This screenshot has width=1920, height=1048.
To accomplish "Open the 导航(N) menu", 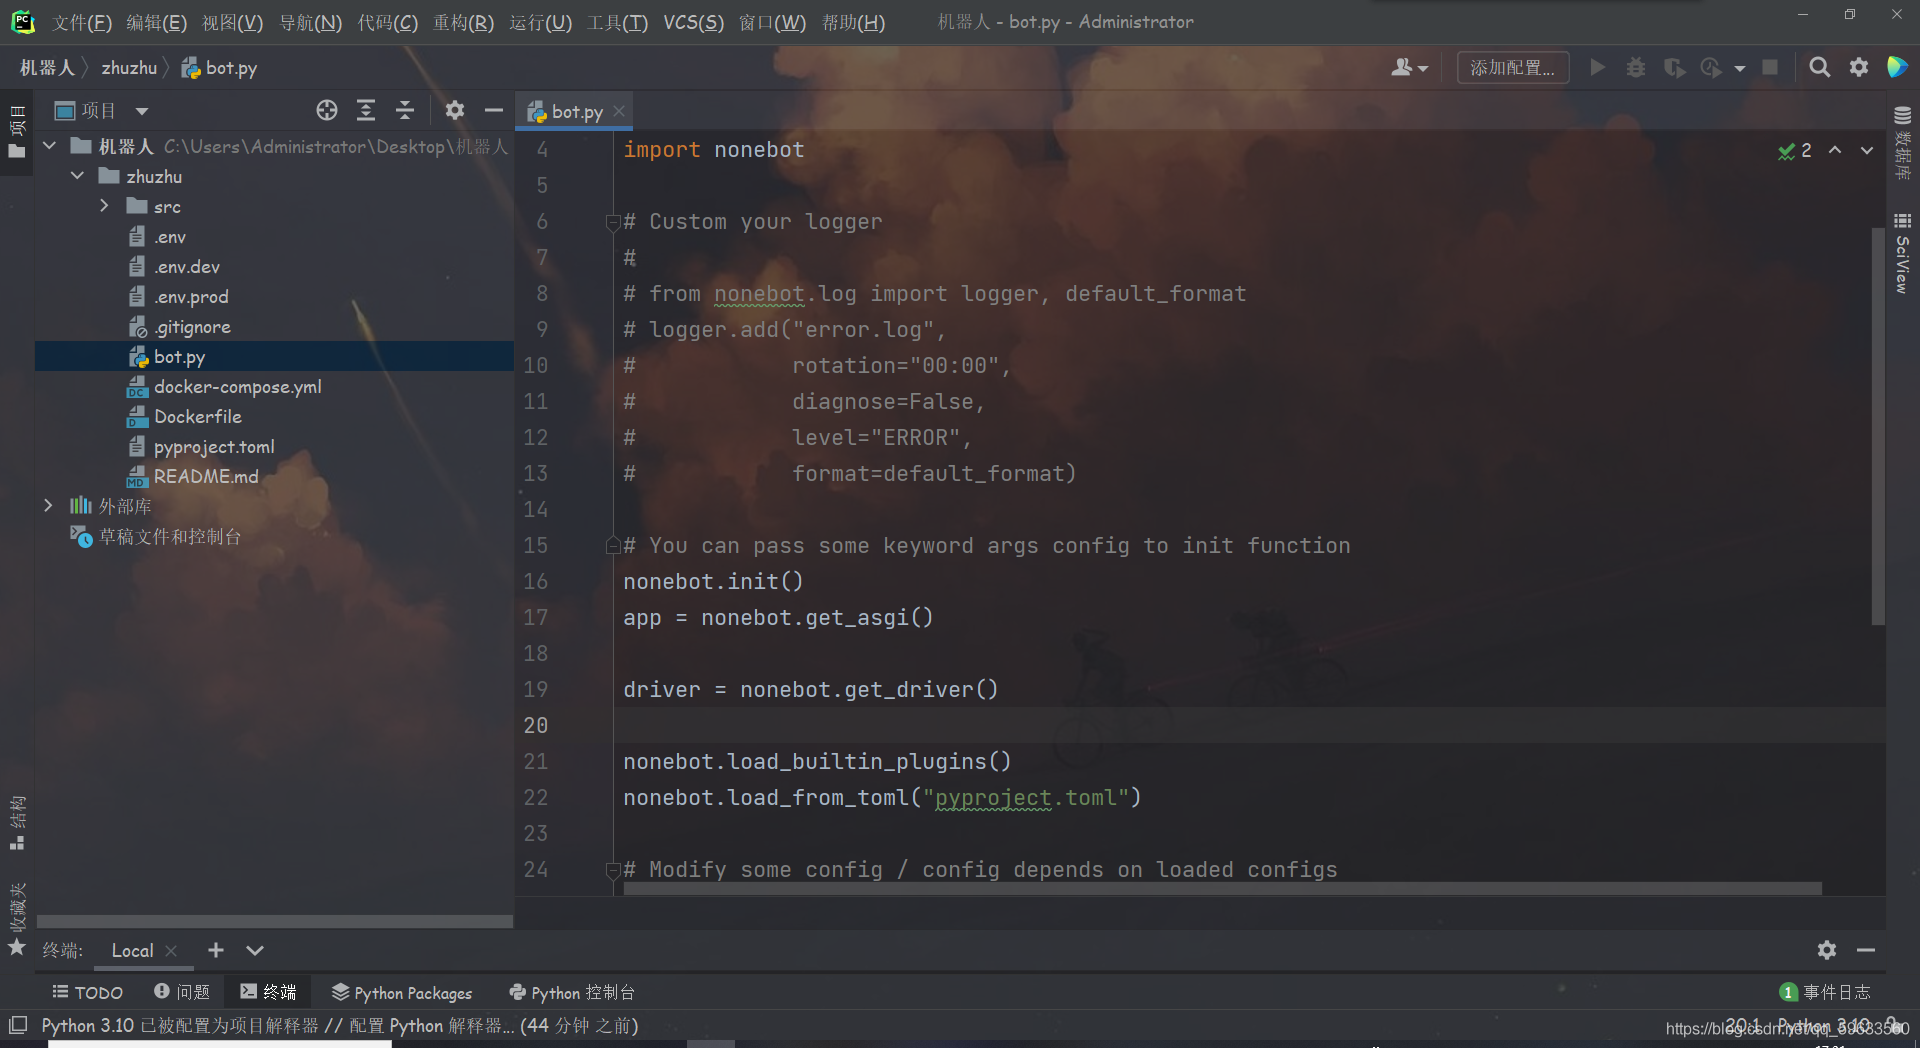I will (311, 22).
